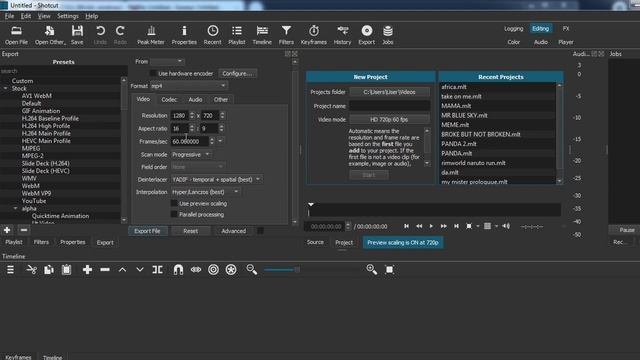Click the timeline Overwrite down-arrow icon
The height and width of the screenshot is (360, 640).
point(140,269)
